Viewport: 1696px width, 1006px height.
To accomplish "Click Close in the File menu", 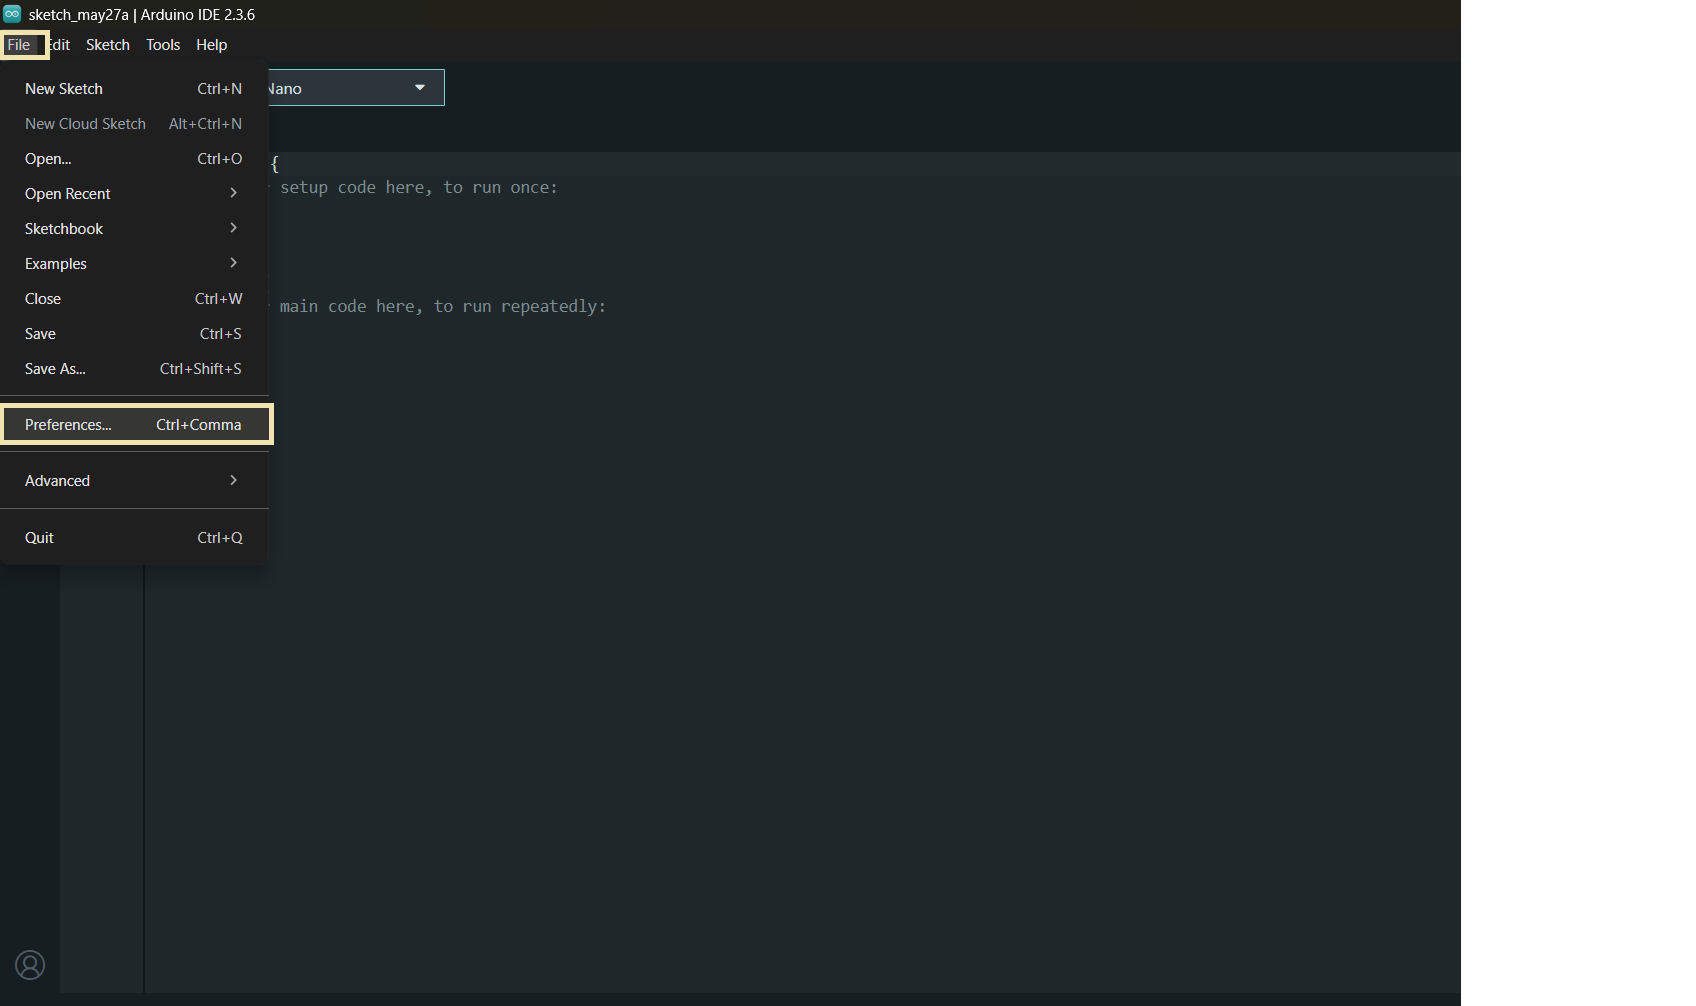I will 133,299.
